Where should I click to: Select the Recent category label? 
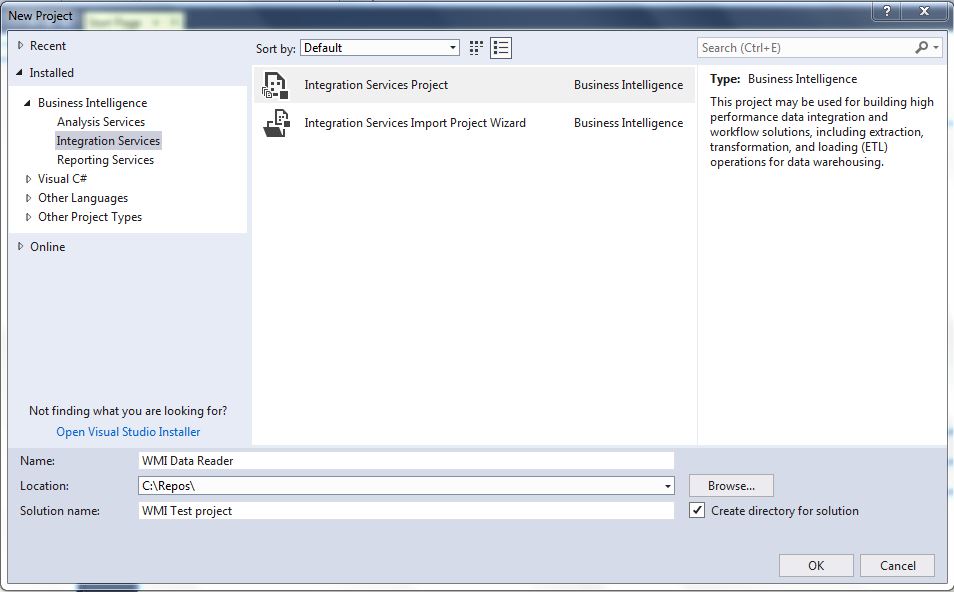coord(48,46)
